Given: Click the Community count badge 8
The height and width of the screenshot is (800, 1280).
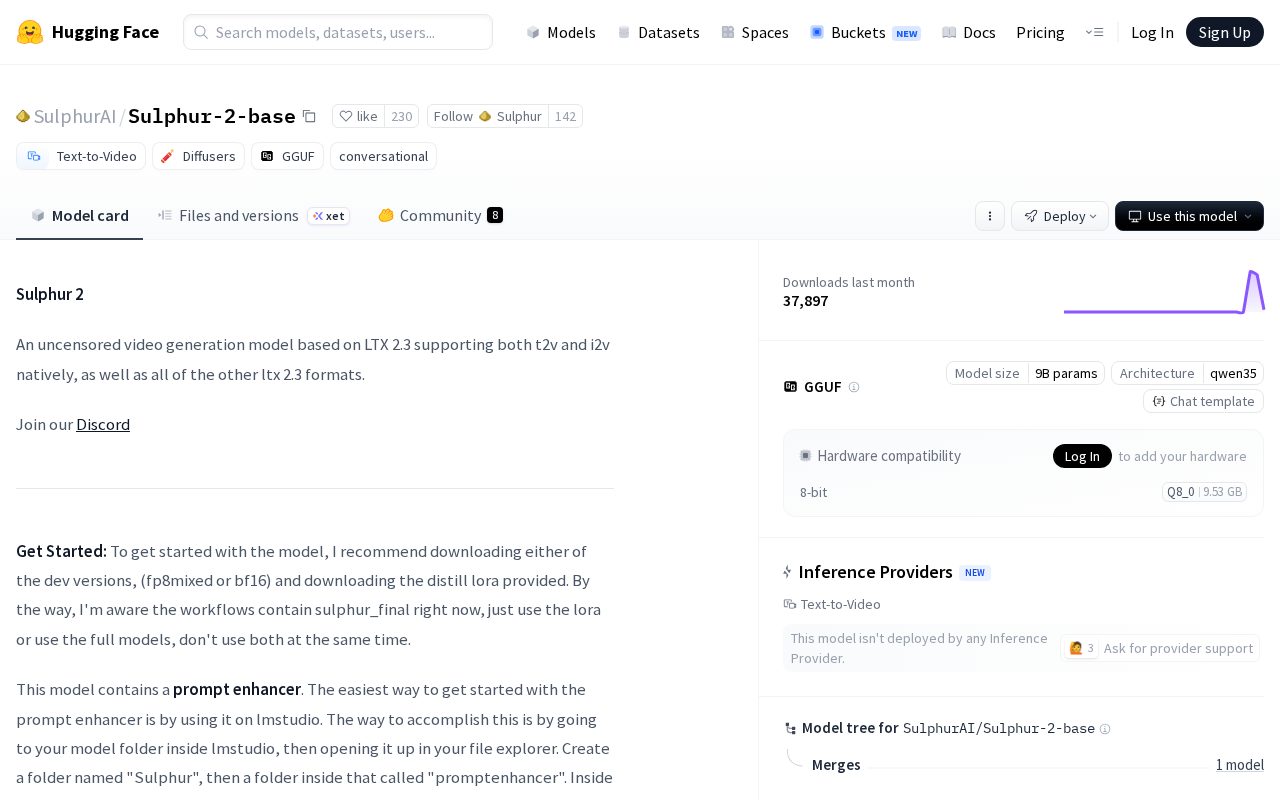Looking at the screenshot, I should (495, 215).
